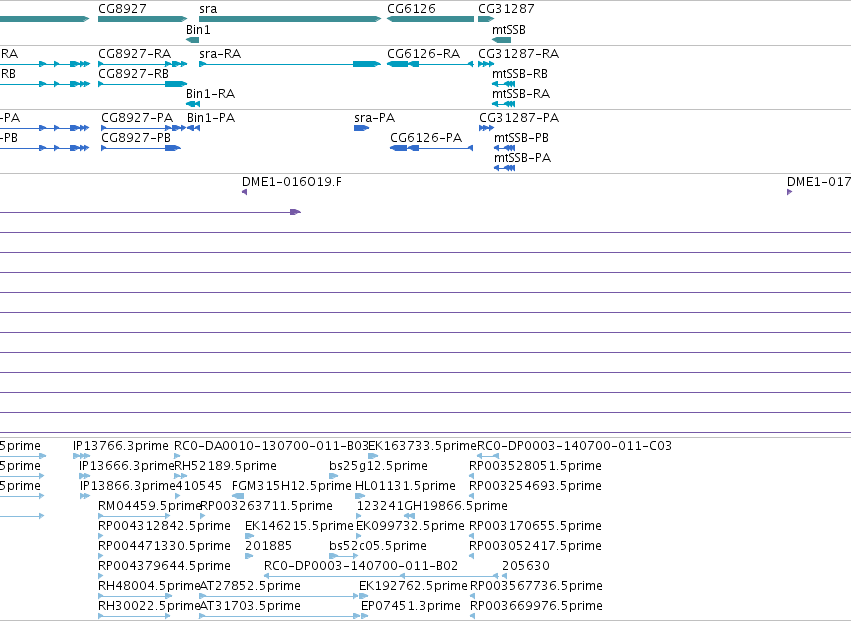Click the RP003528051.5prime label
This screenshot has width=851, height=621.
coord(535,466)
